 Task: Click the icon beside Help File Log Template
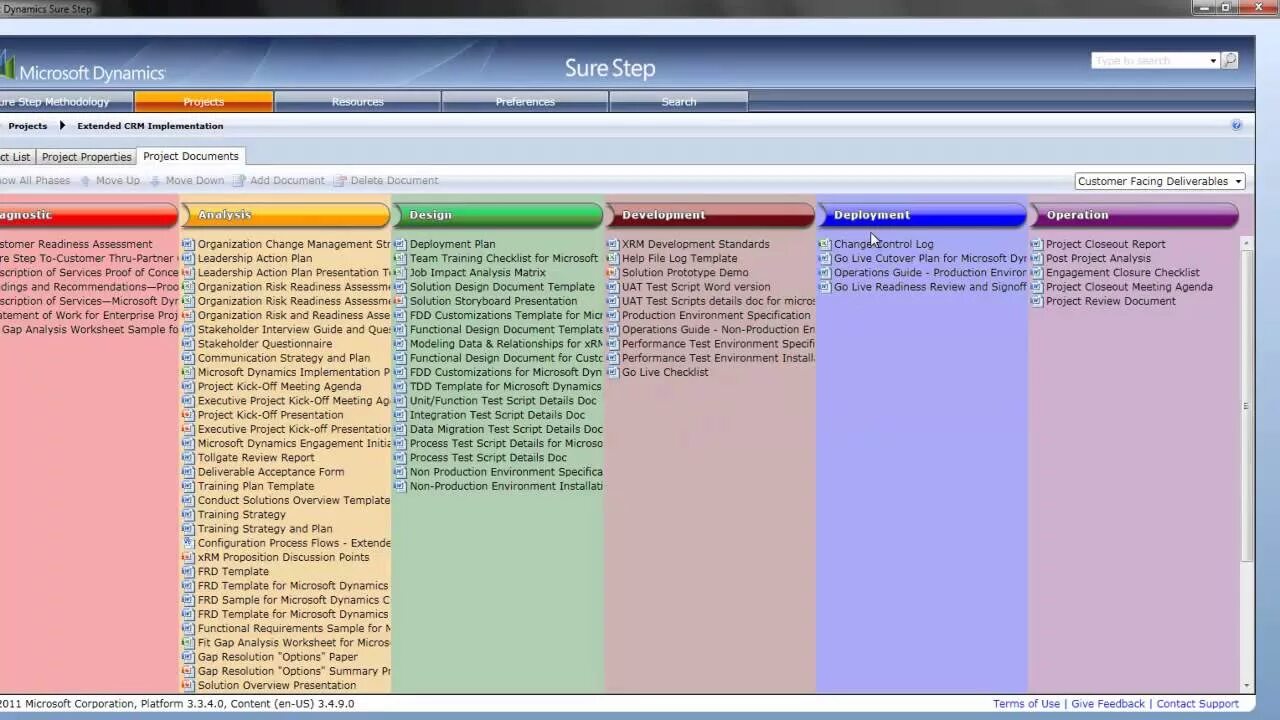tap(612, 258)
